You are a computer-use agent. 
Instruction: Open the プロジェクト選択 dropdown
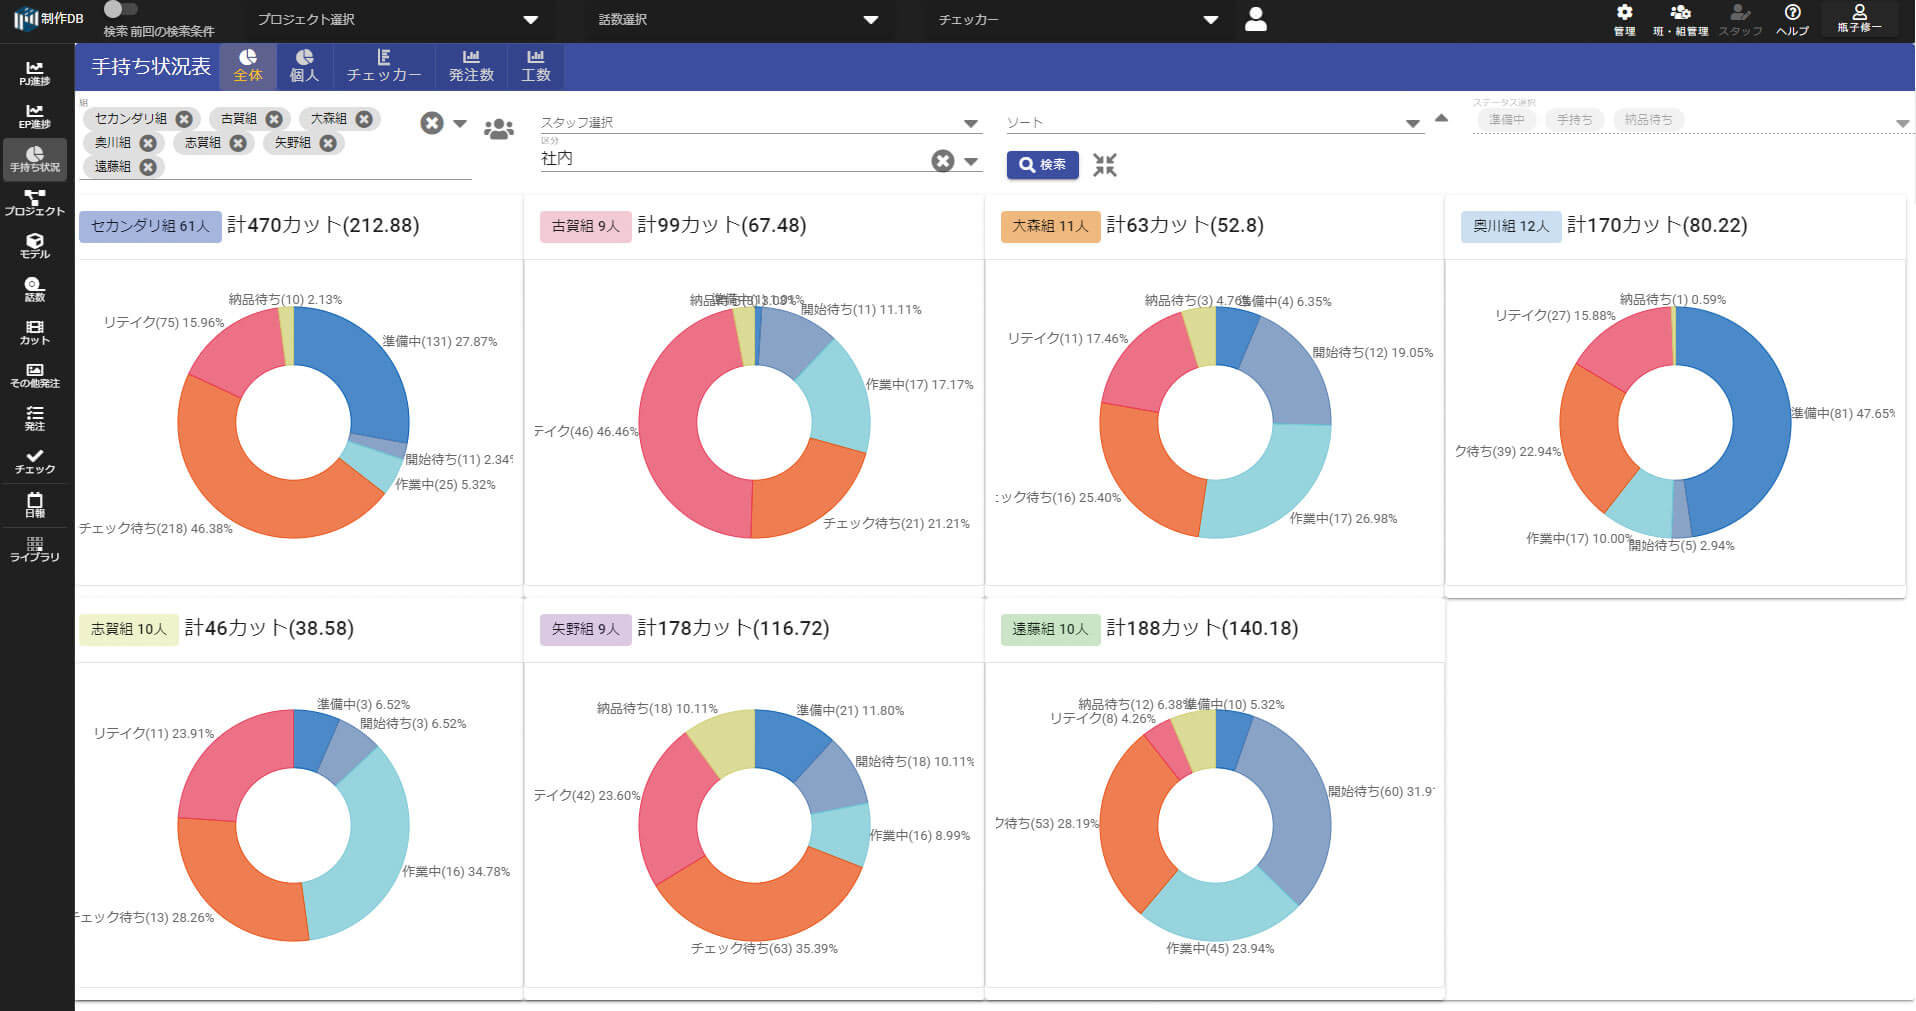(398, 19)
